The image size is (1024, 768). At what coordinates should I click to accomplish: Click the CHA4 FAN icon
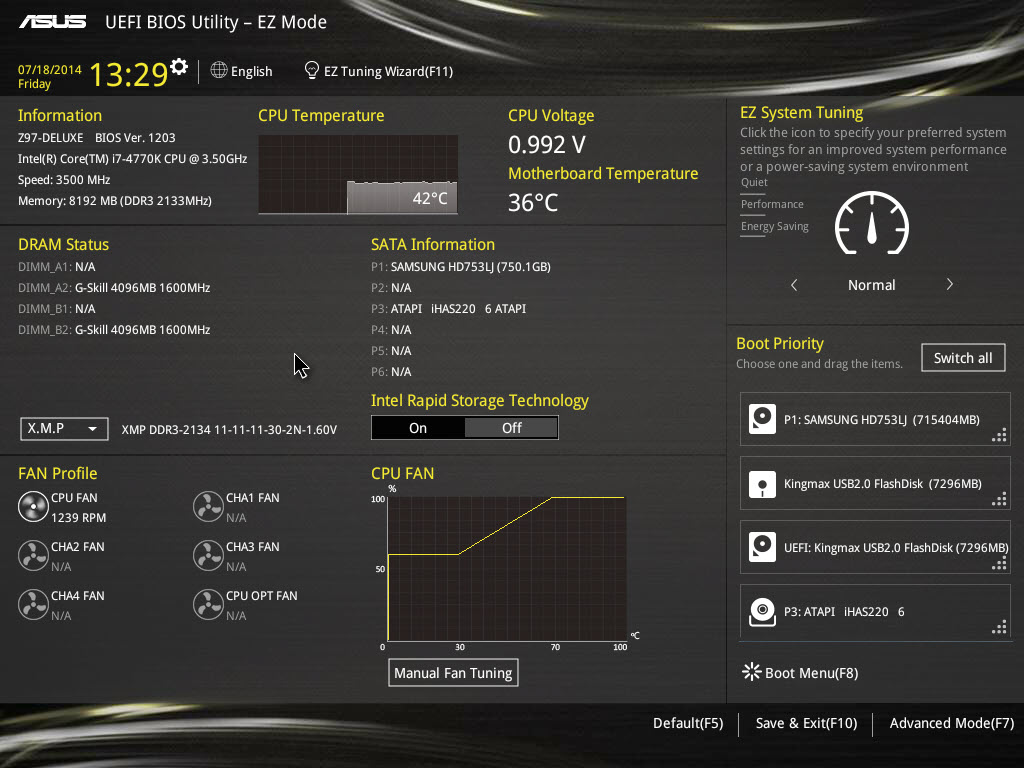point(33,605)
